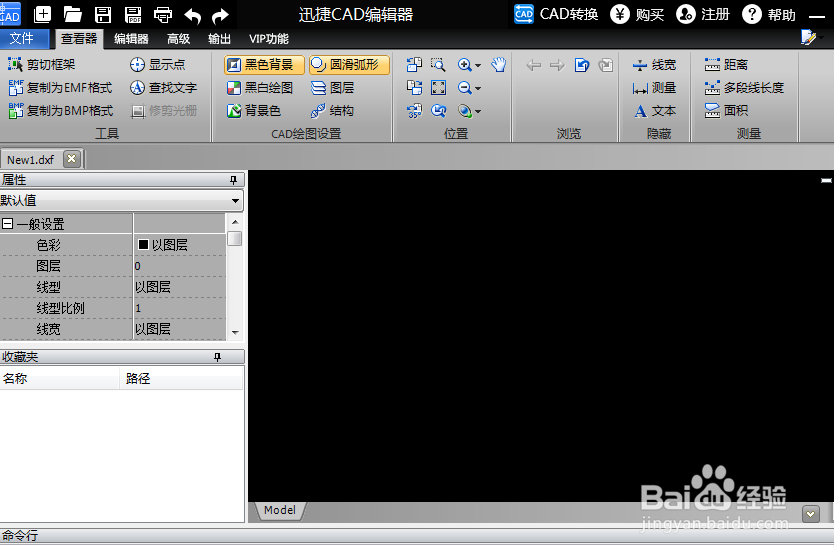
Task: Click the first overlapping-windows position icon
Action: coord(414,65)
